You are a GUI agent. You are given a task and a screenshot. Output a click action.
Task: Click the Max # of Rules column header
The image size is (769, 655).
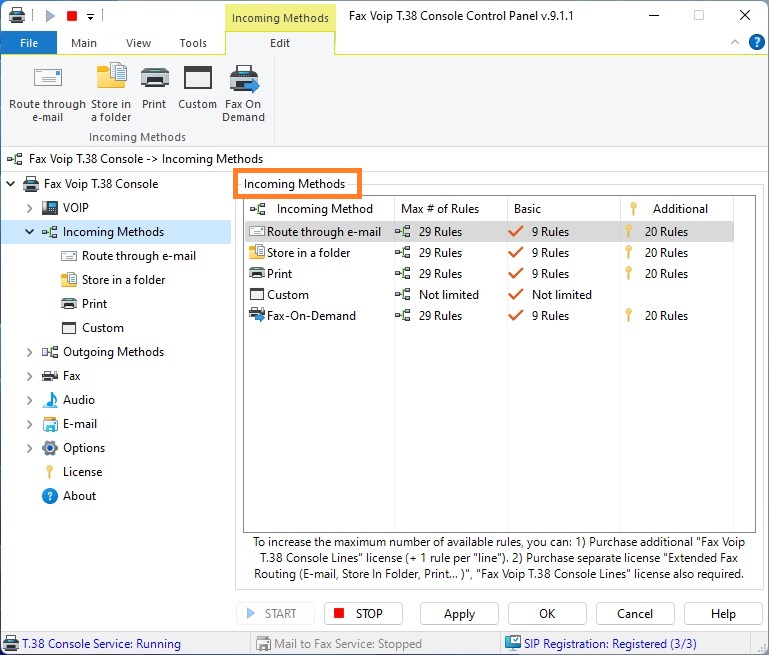(451, 209)
